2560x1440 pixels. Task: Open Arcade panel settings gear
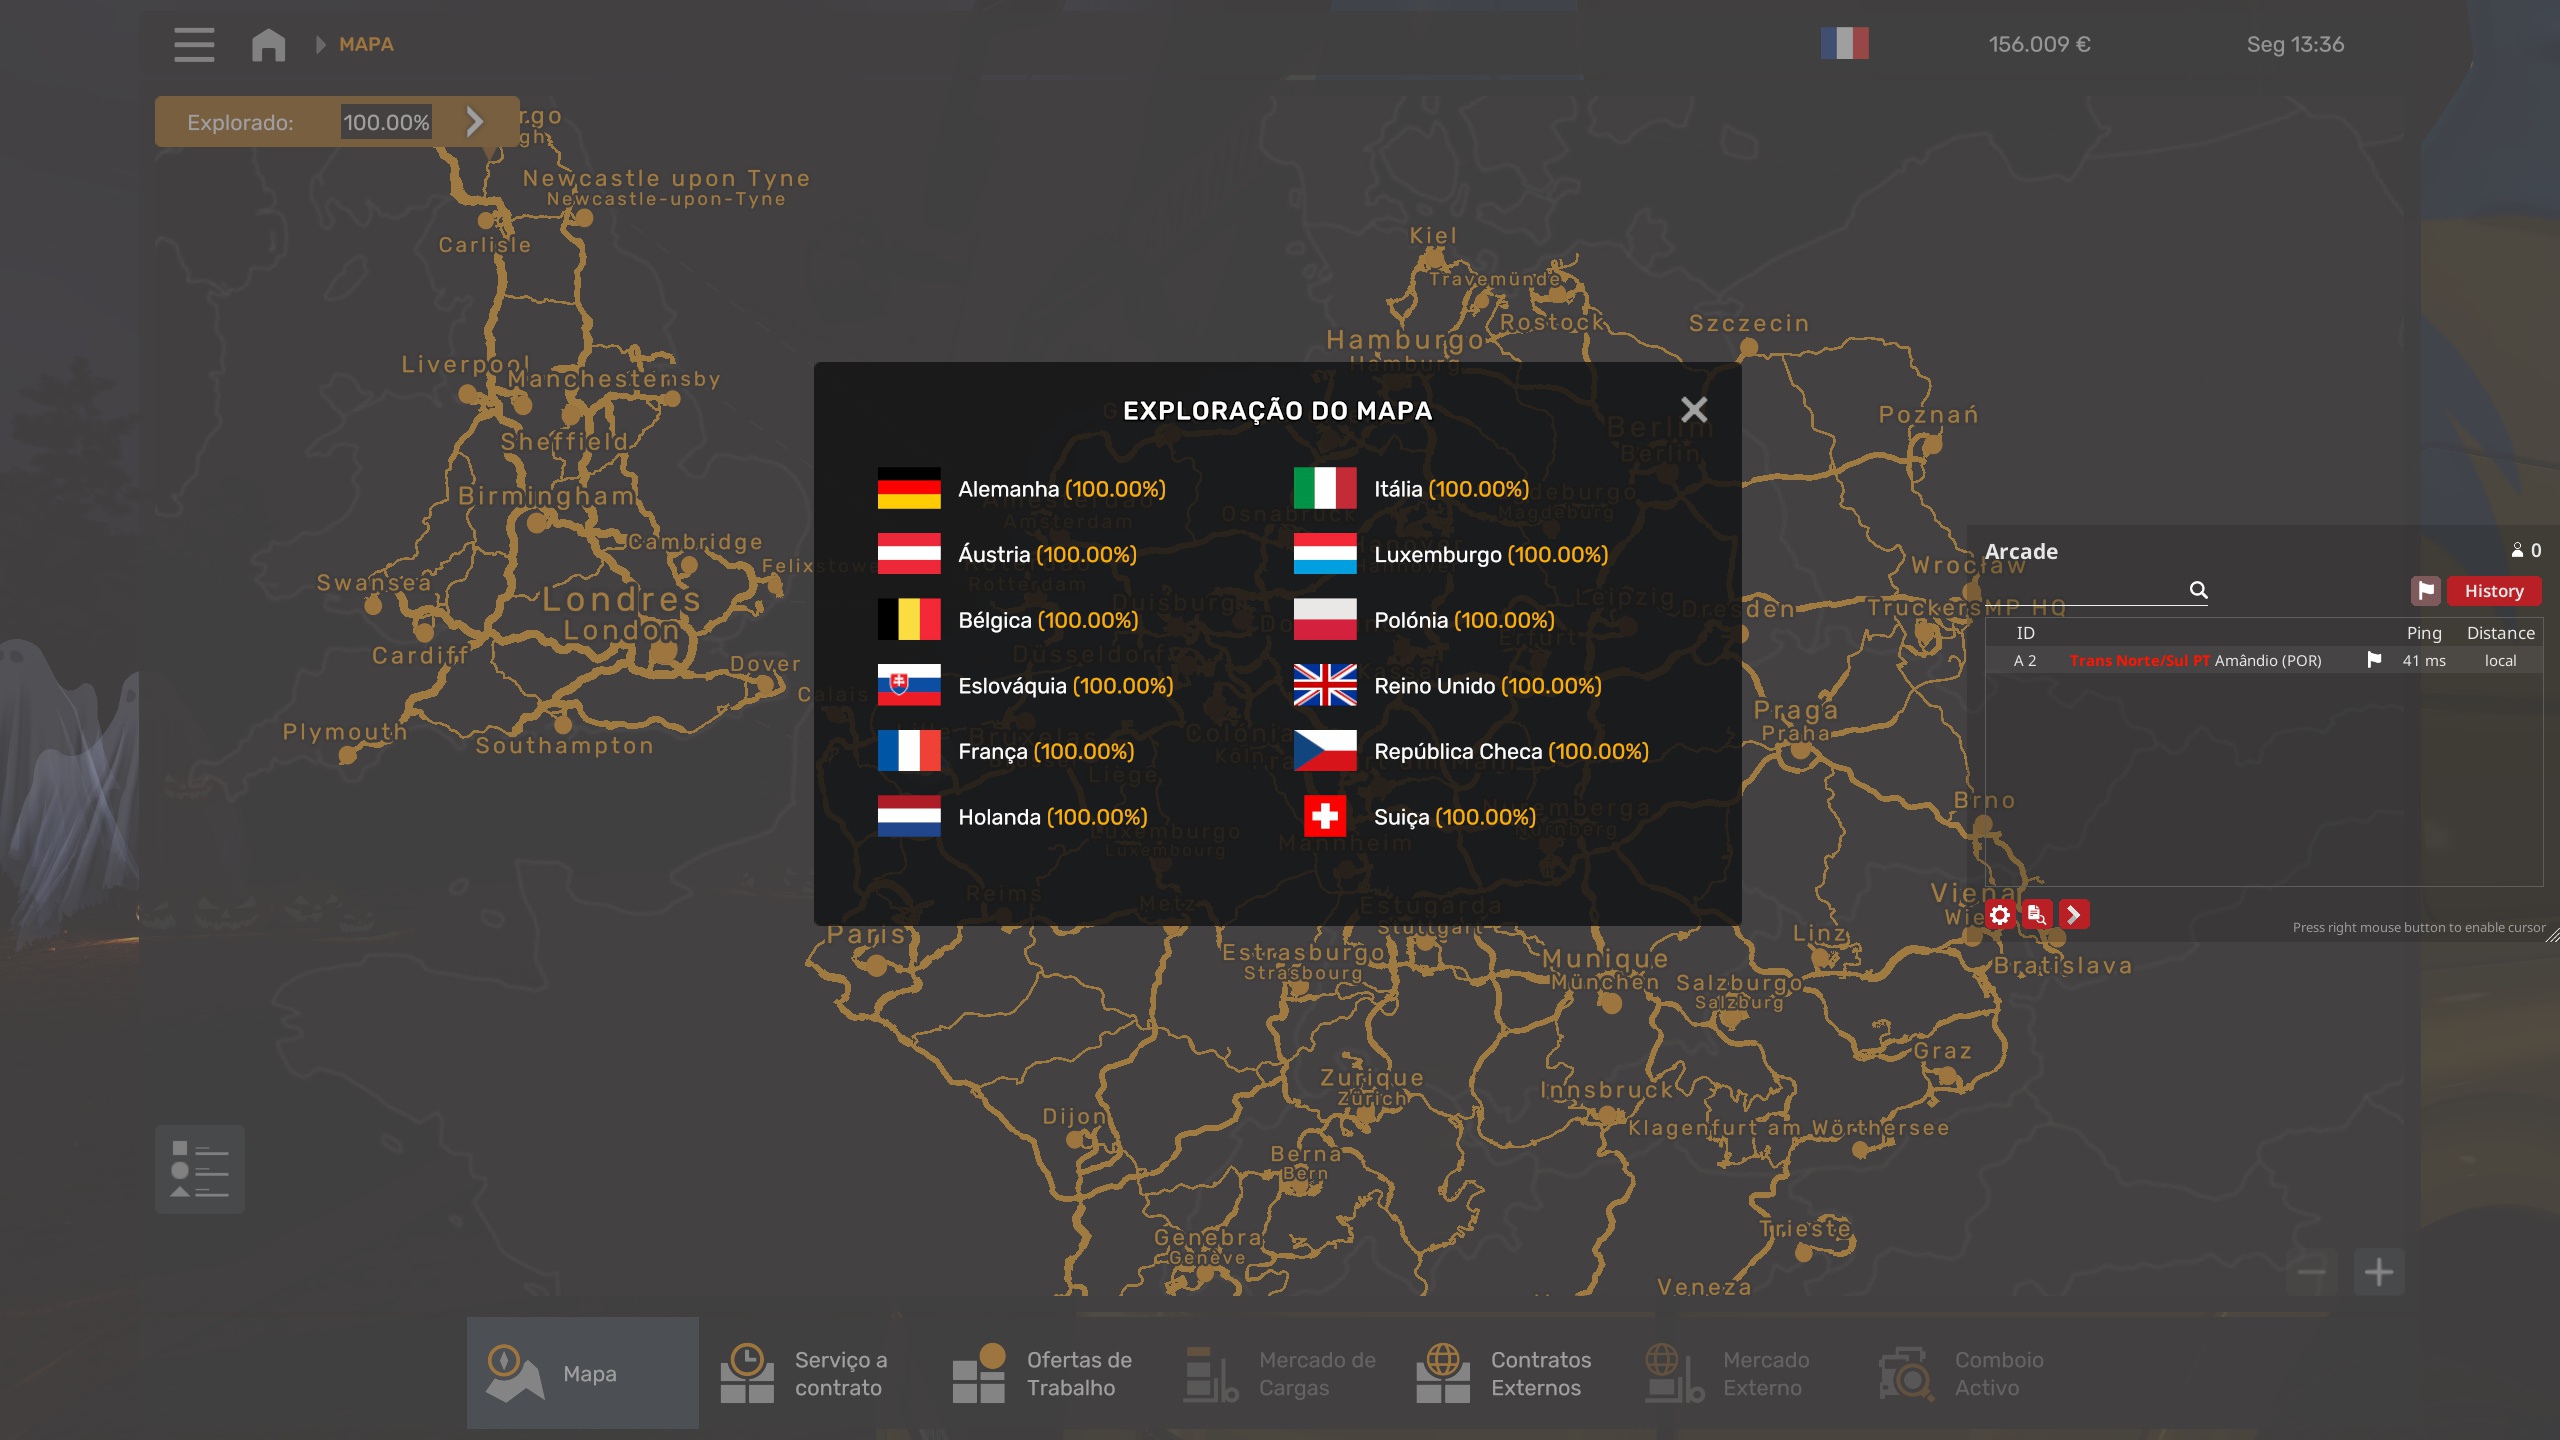tap(1999, 915)
